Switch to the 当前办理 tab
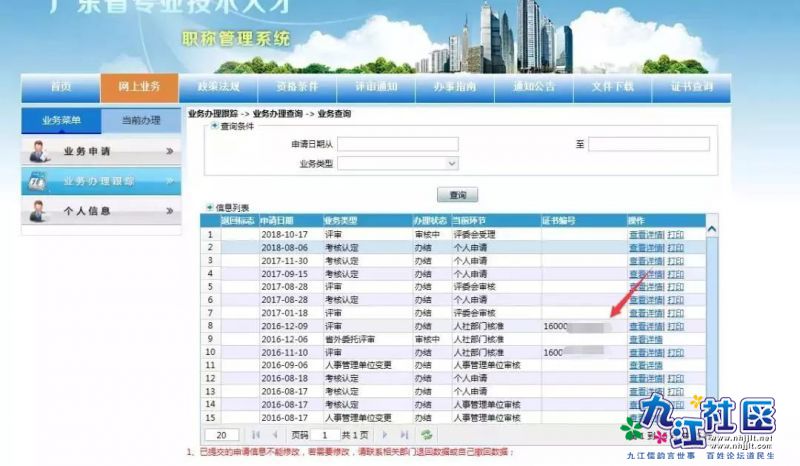The width and height of the screenshot is (800, 466). point(141,120)
